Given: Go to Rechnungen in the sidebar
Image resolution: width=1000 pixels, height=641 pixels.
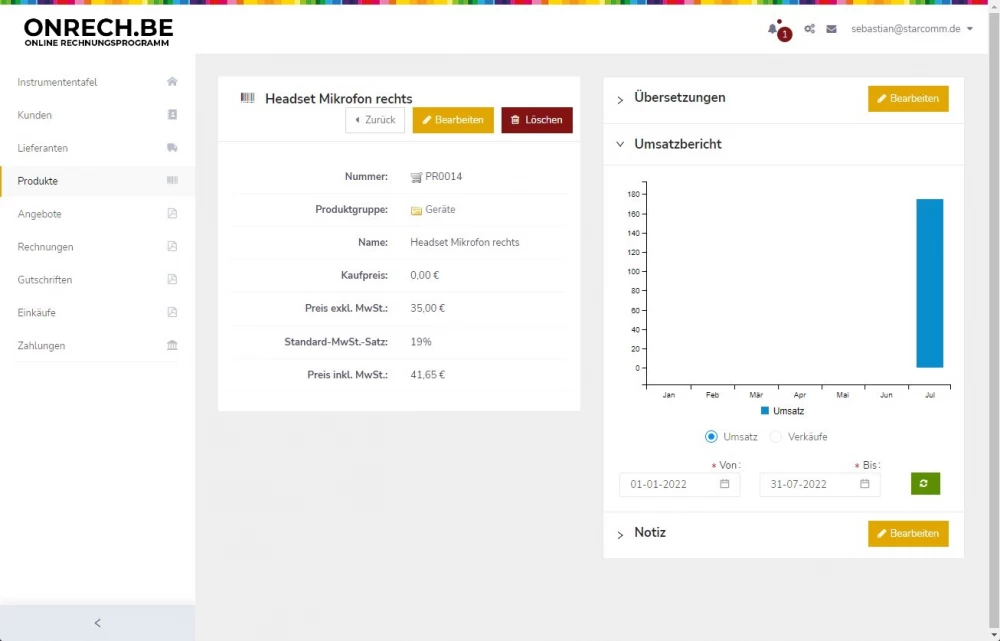Looking at the screenshot, I should [x=45, y=247].
